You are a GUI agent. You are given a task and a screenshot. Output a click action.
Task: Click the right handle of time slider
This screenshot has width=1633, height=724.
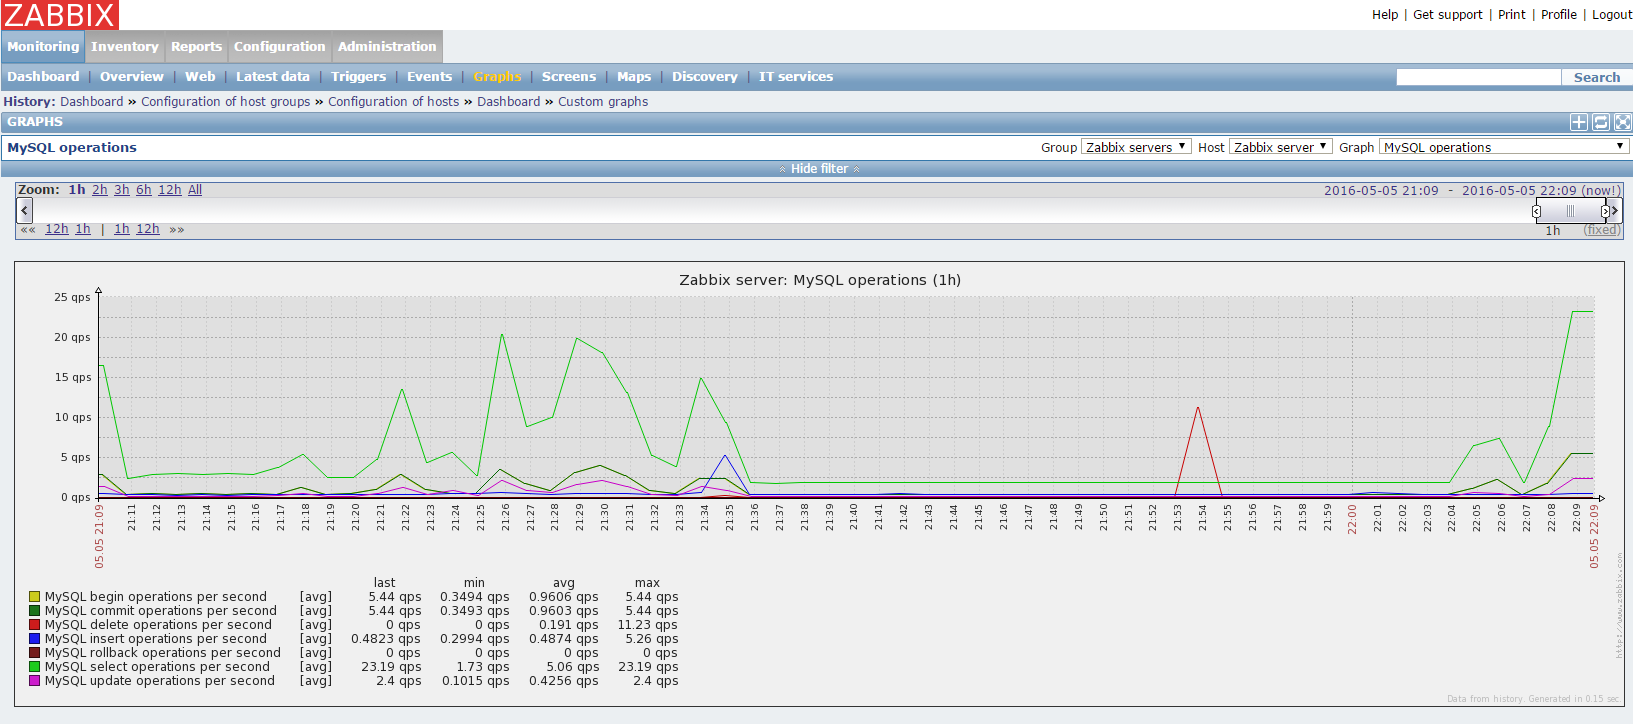tap(1605, 211)
